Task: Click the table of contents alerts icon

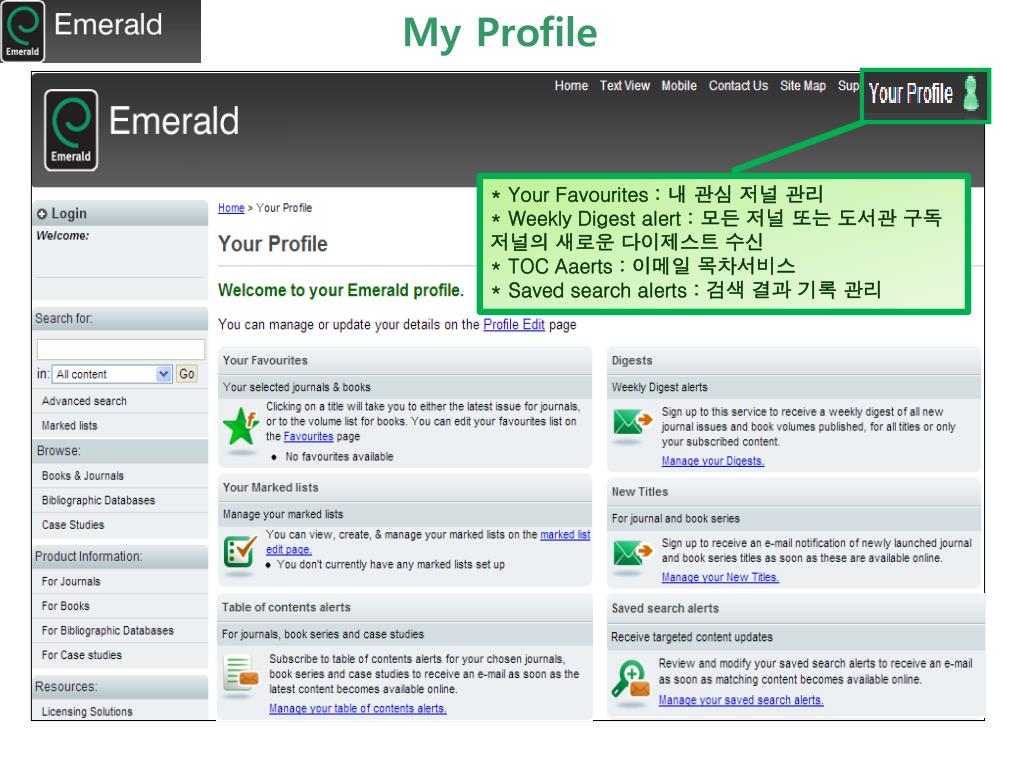Action: click(240, 673)
